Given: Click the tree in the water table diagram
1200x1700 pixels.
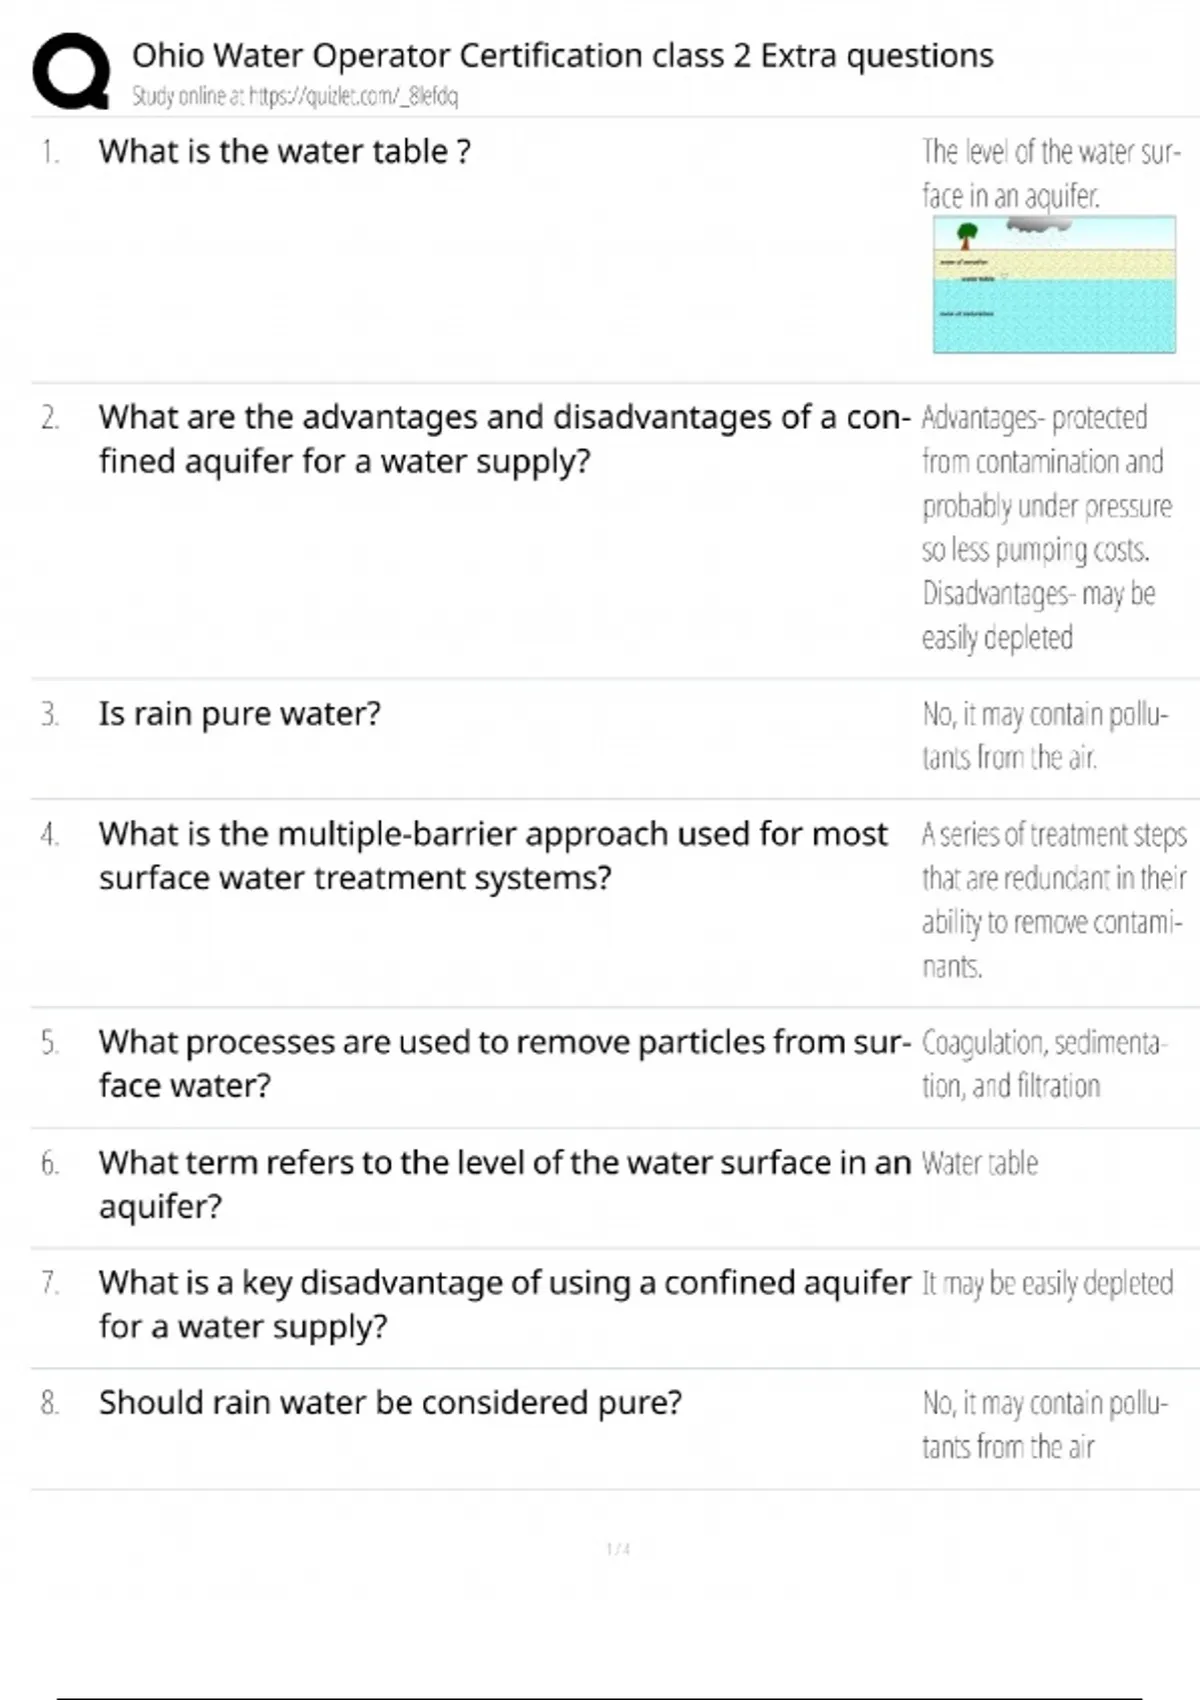Looking at the screenshot, I should [966, 236].
